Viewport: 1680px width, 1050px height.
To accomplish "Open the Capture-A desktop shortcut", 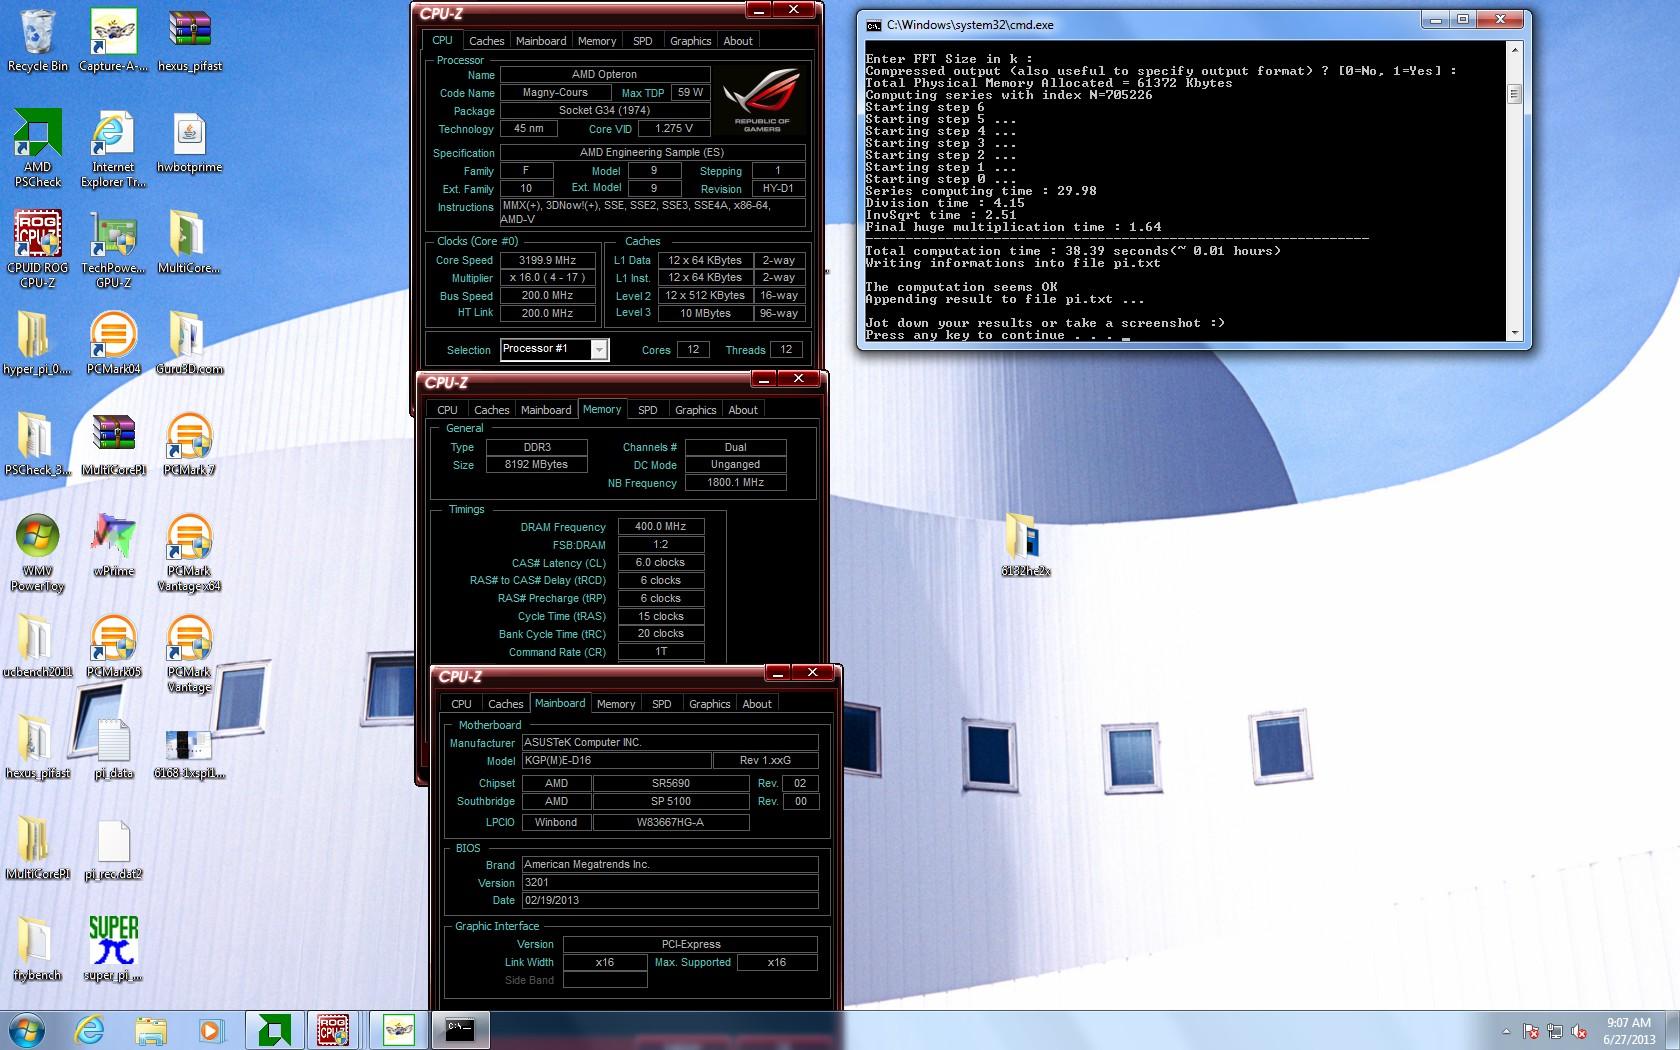I will point(113,41).
